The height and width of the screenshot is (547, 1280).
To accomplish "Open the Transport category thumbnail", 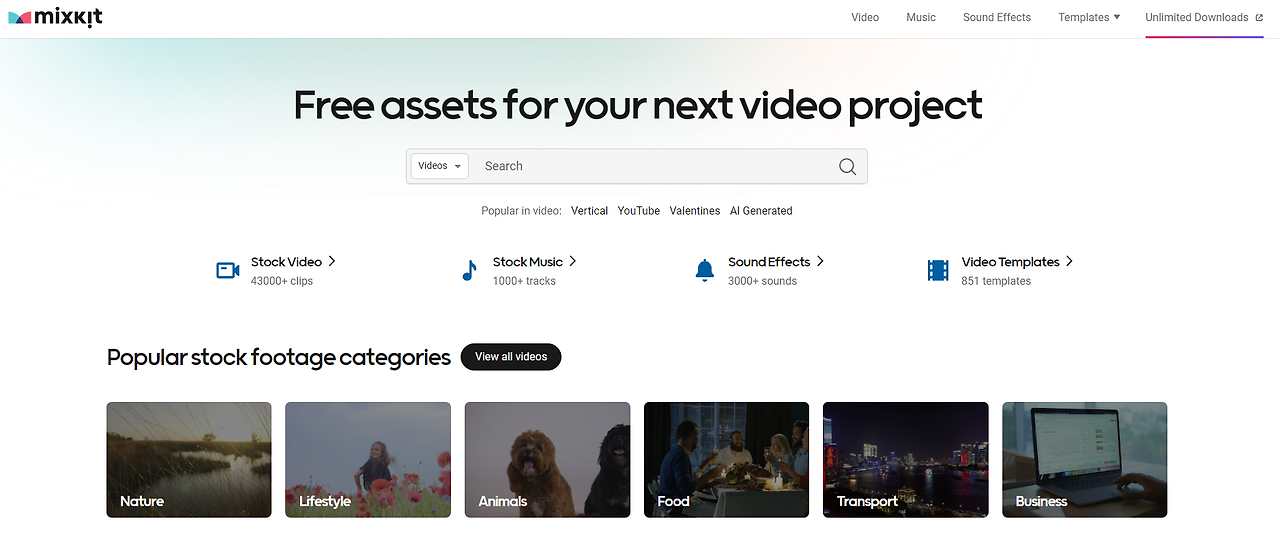I will click(905, 460).
